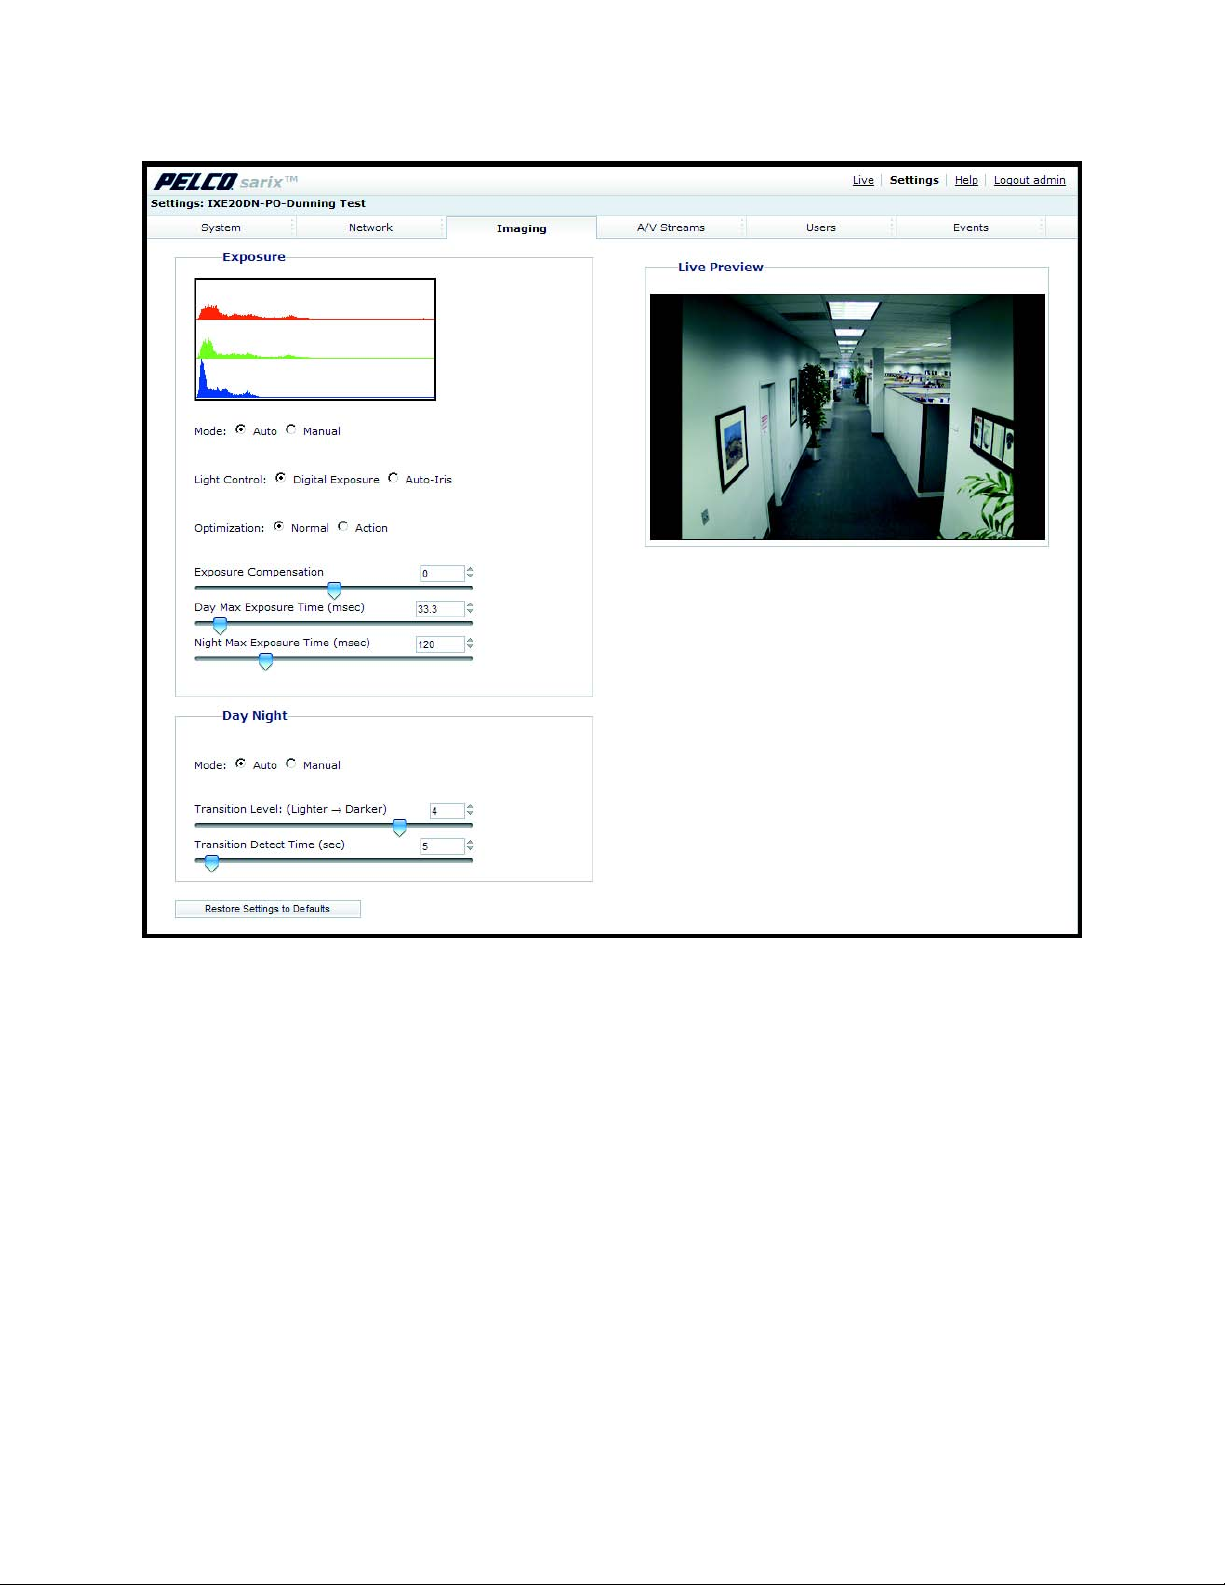Click the Live Preview camera image
The height and width of the screenshot is (1585, 1225).
[847, 417]
